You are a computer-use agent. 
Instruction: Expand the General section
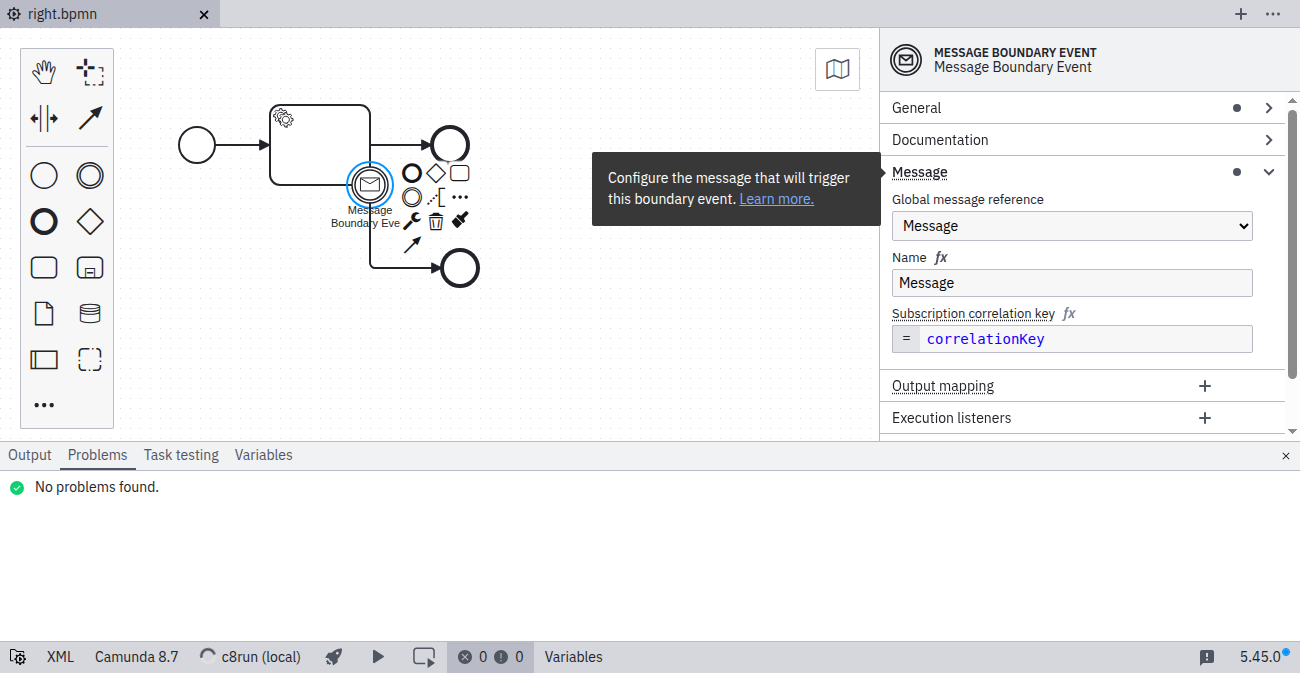click(x=1268, y=108)
